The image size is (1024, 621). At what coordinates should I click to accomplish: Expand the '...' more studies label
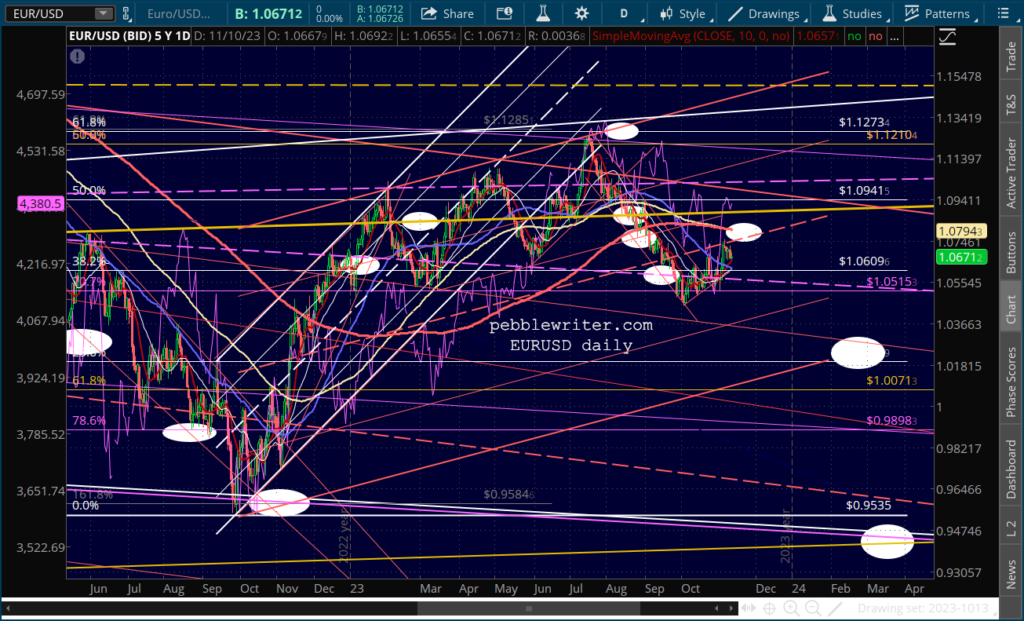[x=894, y=36]
